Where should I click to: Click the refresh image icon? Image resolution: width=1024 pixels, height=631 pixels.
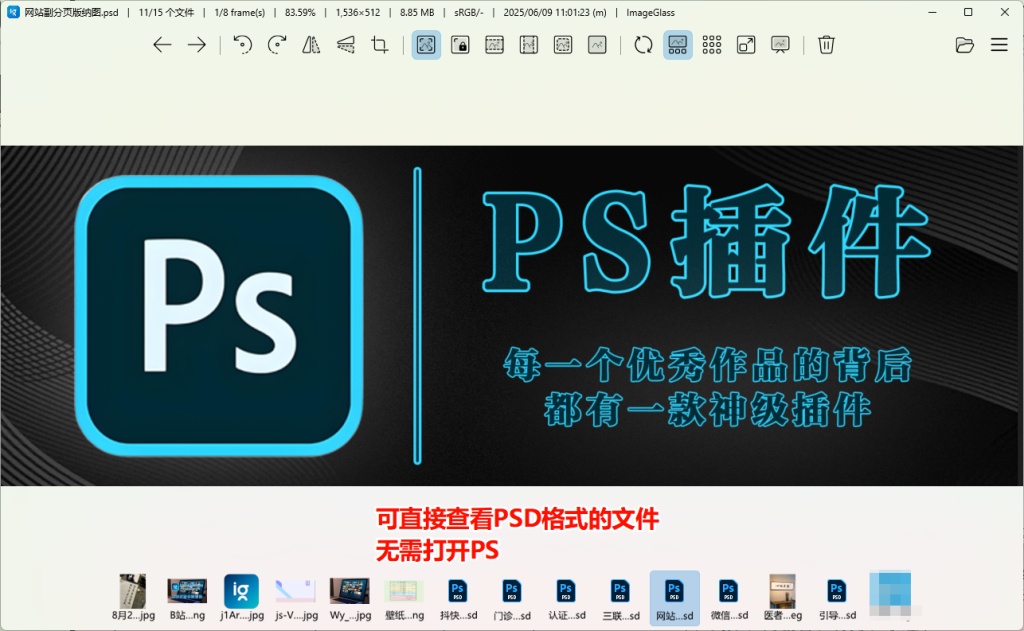pyautogui.click(x=643, y=45)
